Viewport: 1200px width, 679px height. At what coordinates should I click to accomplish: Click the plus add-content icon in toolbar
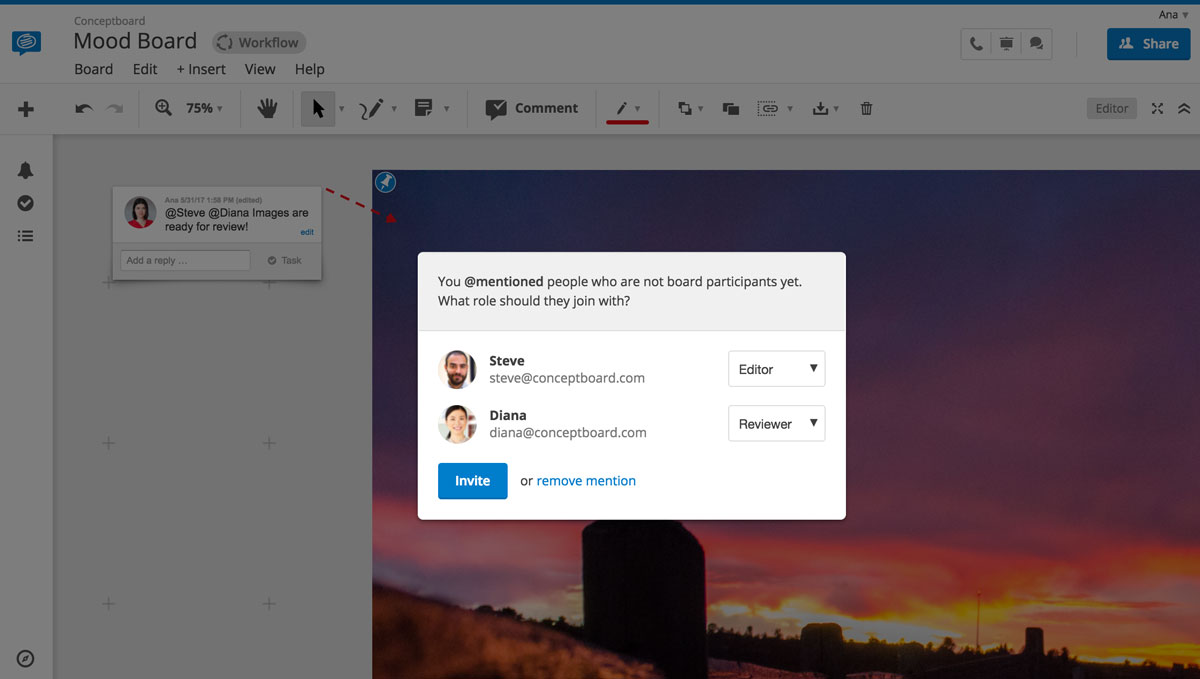click(26, 109)
